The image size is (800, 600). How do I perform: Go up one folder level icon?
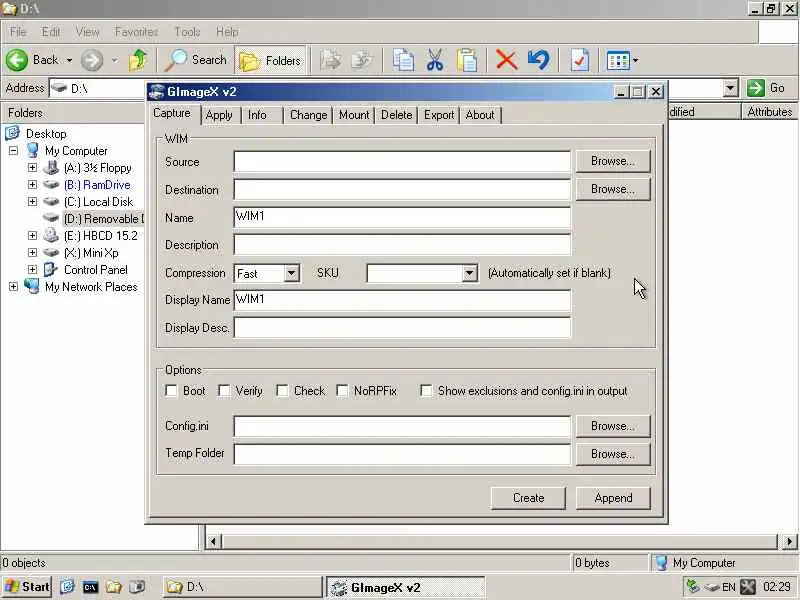(x=138, y=60)
